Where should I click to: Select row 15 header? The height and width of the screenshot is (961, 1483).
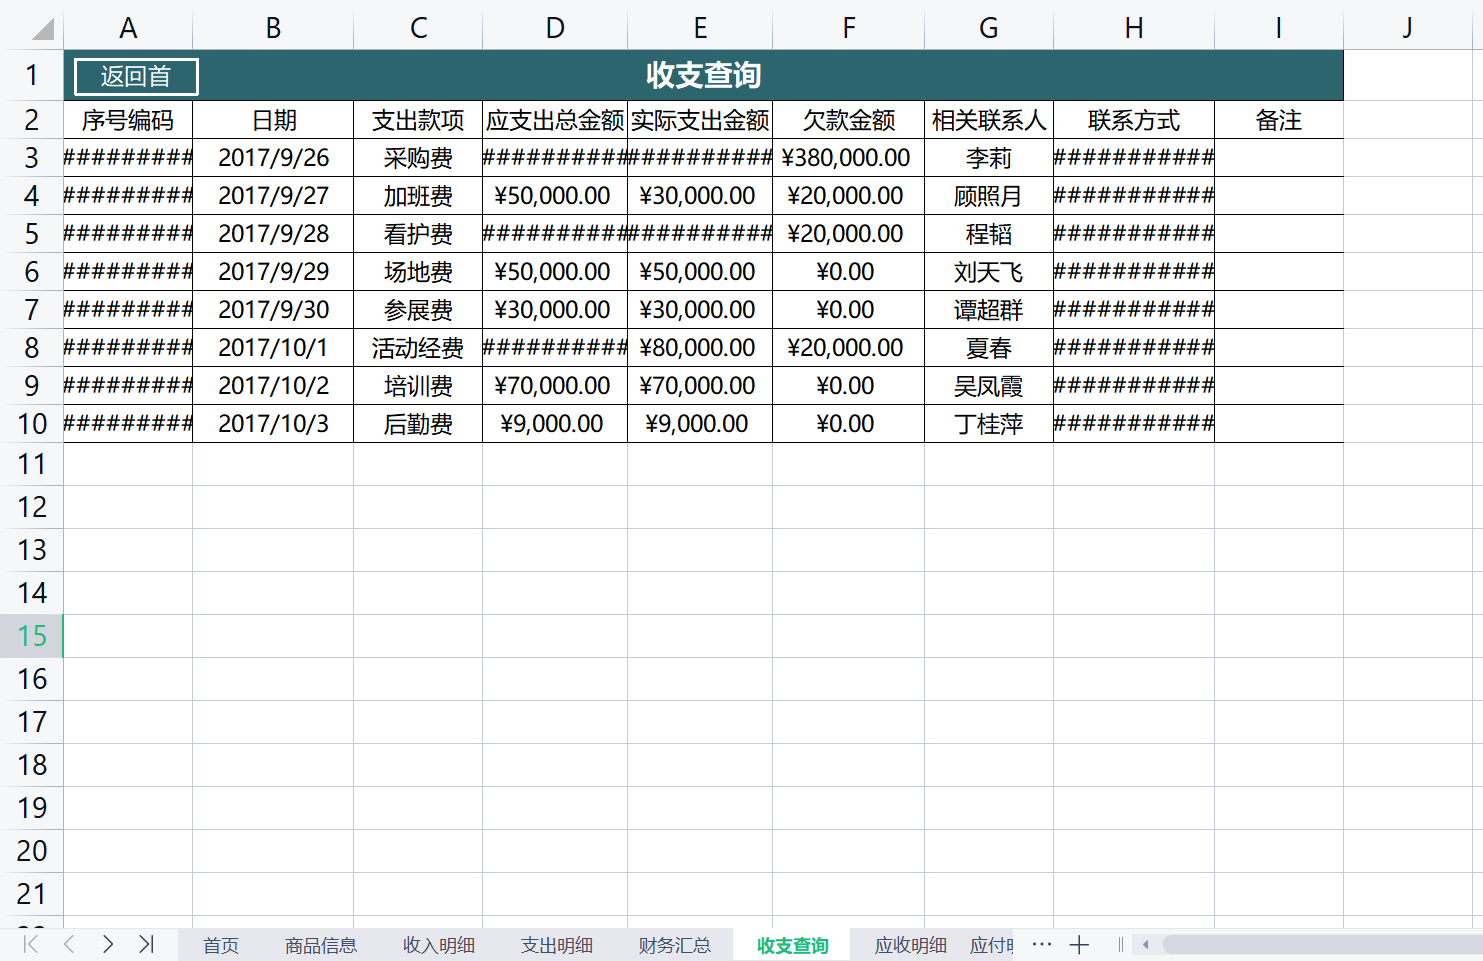coord(32,636)
